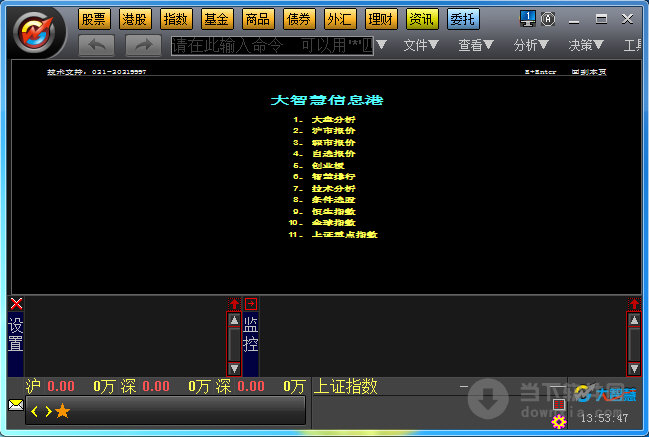Maximize the 大智慧 window
The width and height of the screenshot is (649, 437).
[601, 19]
